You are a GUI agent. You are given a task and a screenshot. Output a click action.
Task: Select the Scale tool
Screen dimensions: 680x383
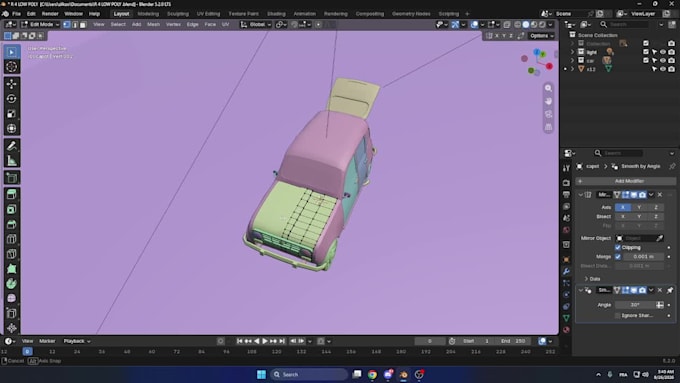click(x=12, y=114)
